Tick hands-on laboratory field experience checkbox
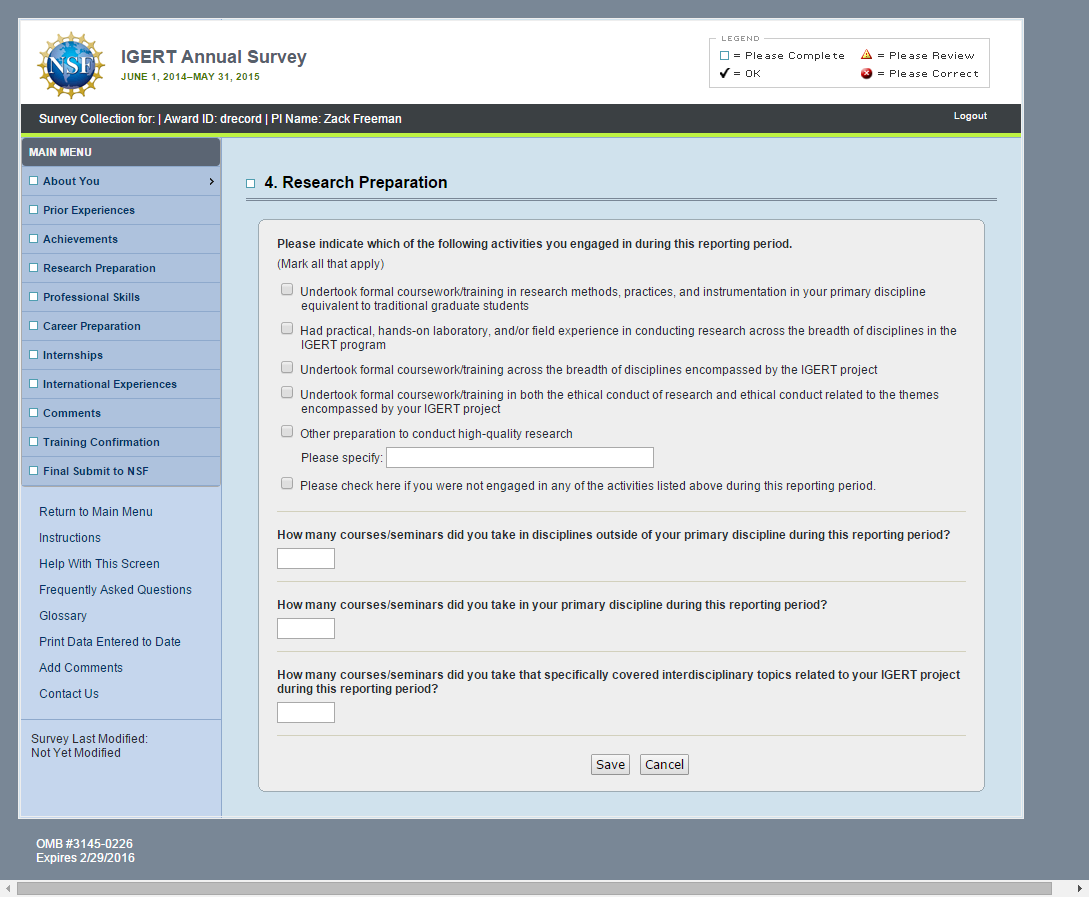 point(287,329)
